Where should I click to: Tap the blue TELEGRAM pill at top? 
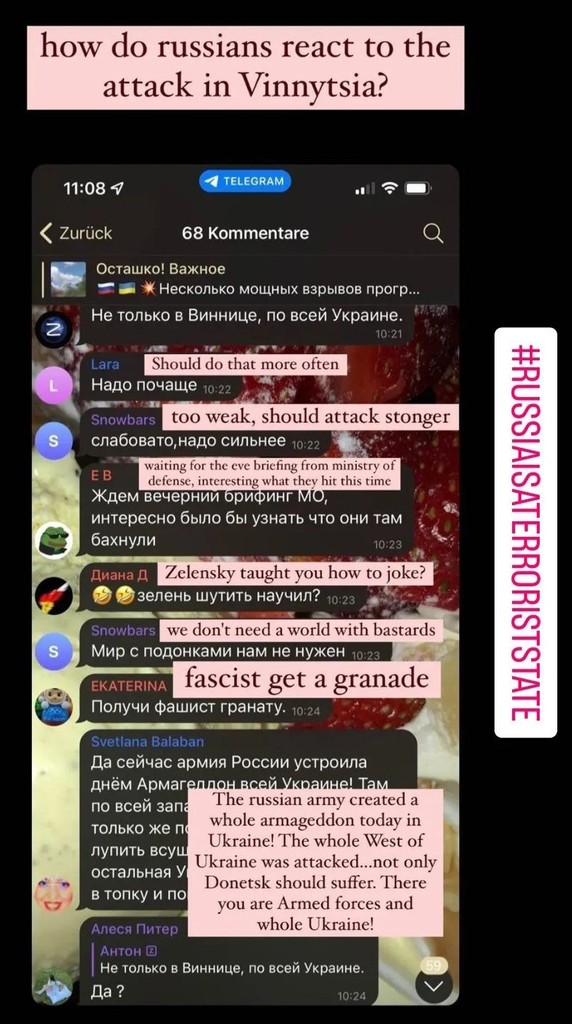(245, 182)
